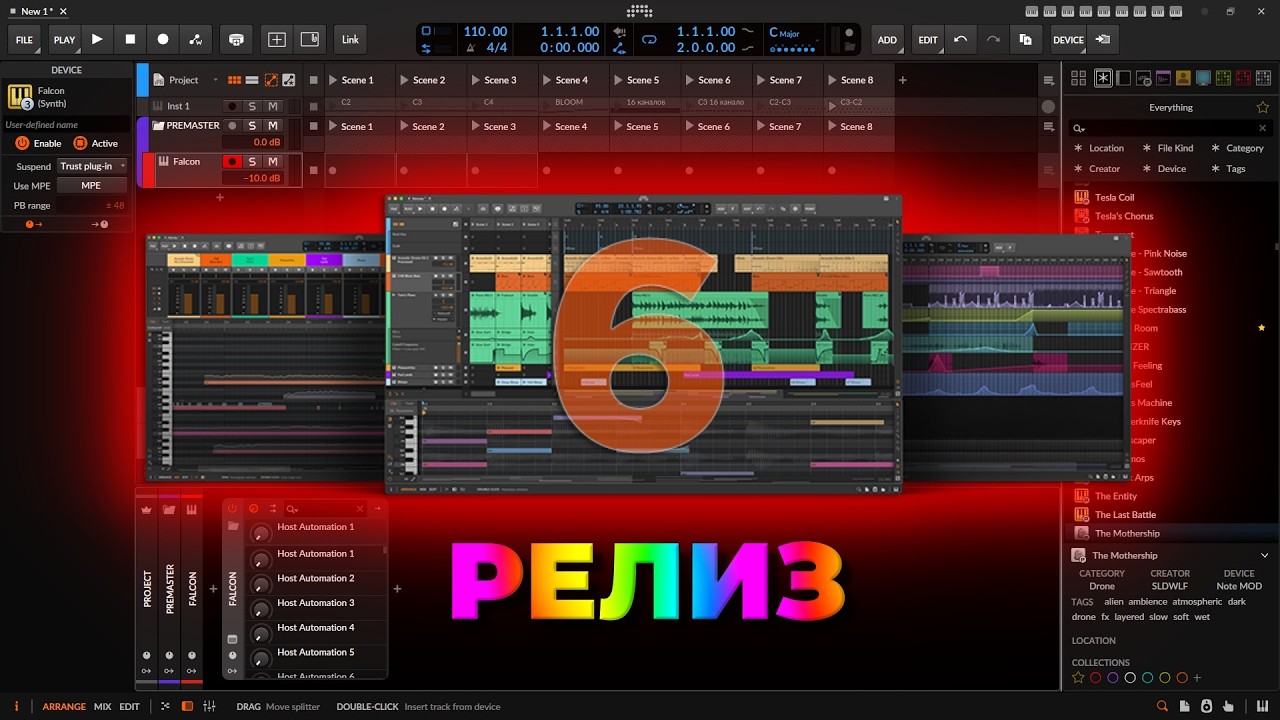This screenshot has width=1280, height=720.
Task: Click the 4/4 time signature field
Action: 497,48
